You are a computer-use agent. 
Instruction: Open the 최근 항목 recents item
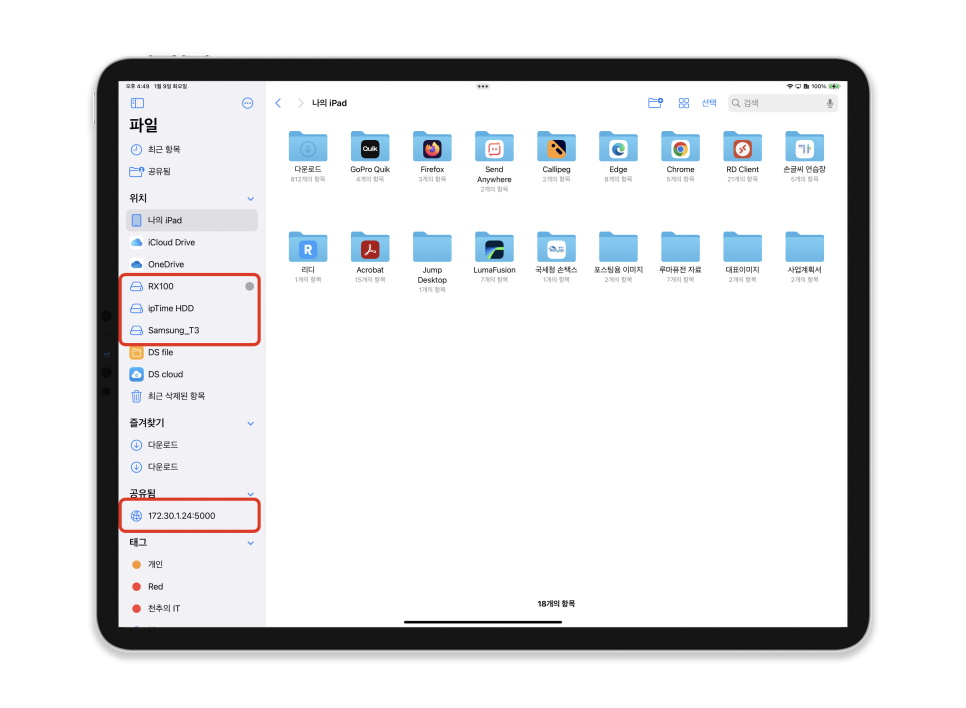click(x=192, y=149)
